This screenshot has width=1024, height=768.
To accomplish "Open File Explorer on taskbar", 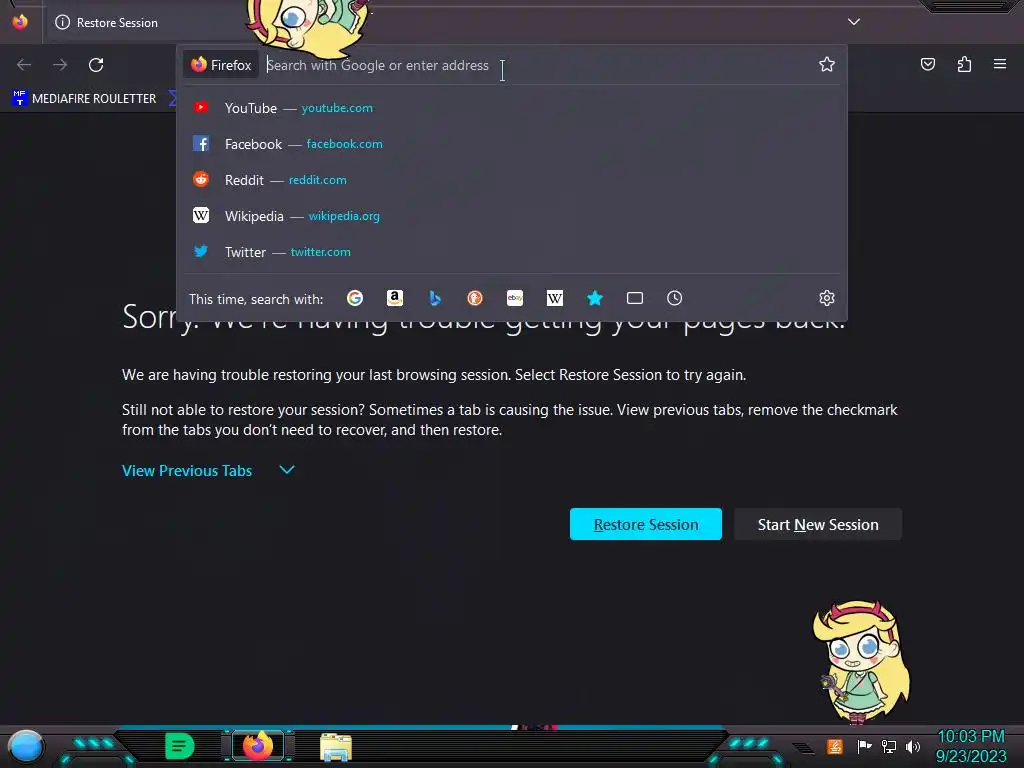I will (x=336, y=746).
